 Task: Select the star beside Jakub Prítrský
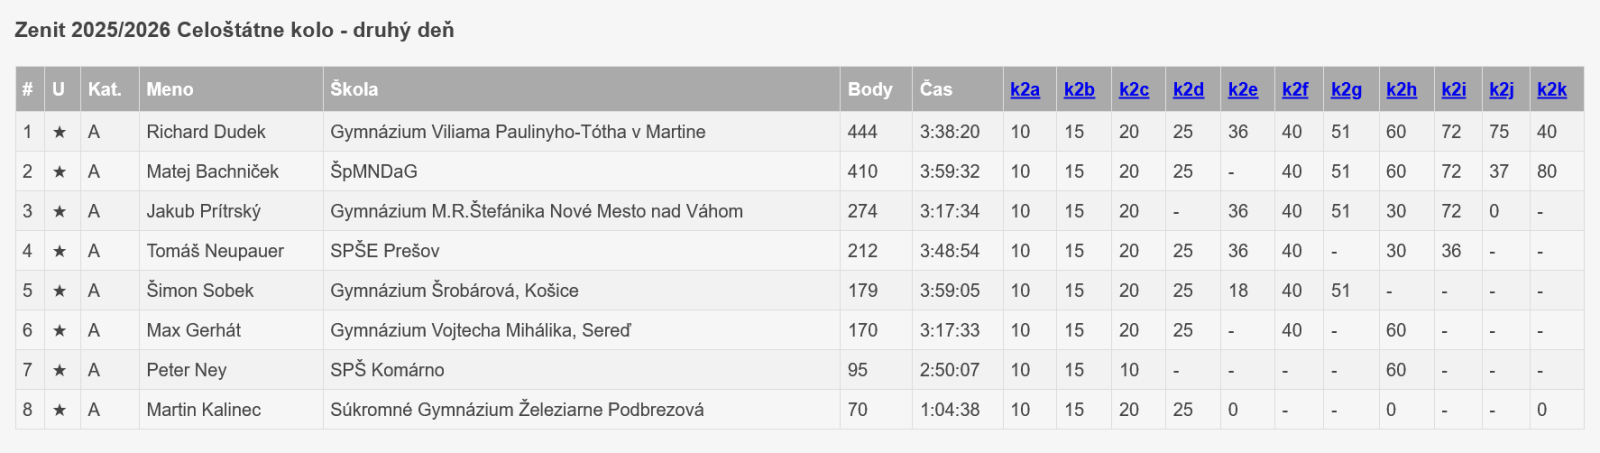59,212
